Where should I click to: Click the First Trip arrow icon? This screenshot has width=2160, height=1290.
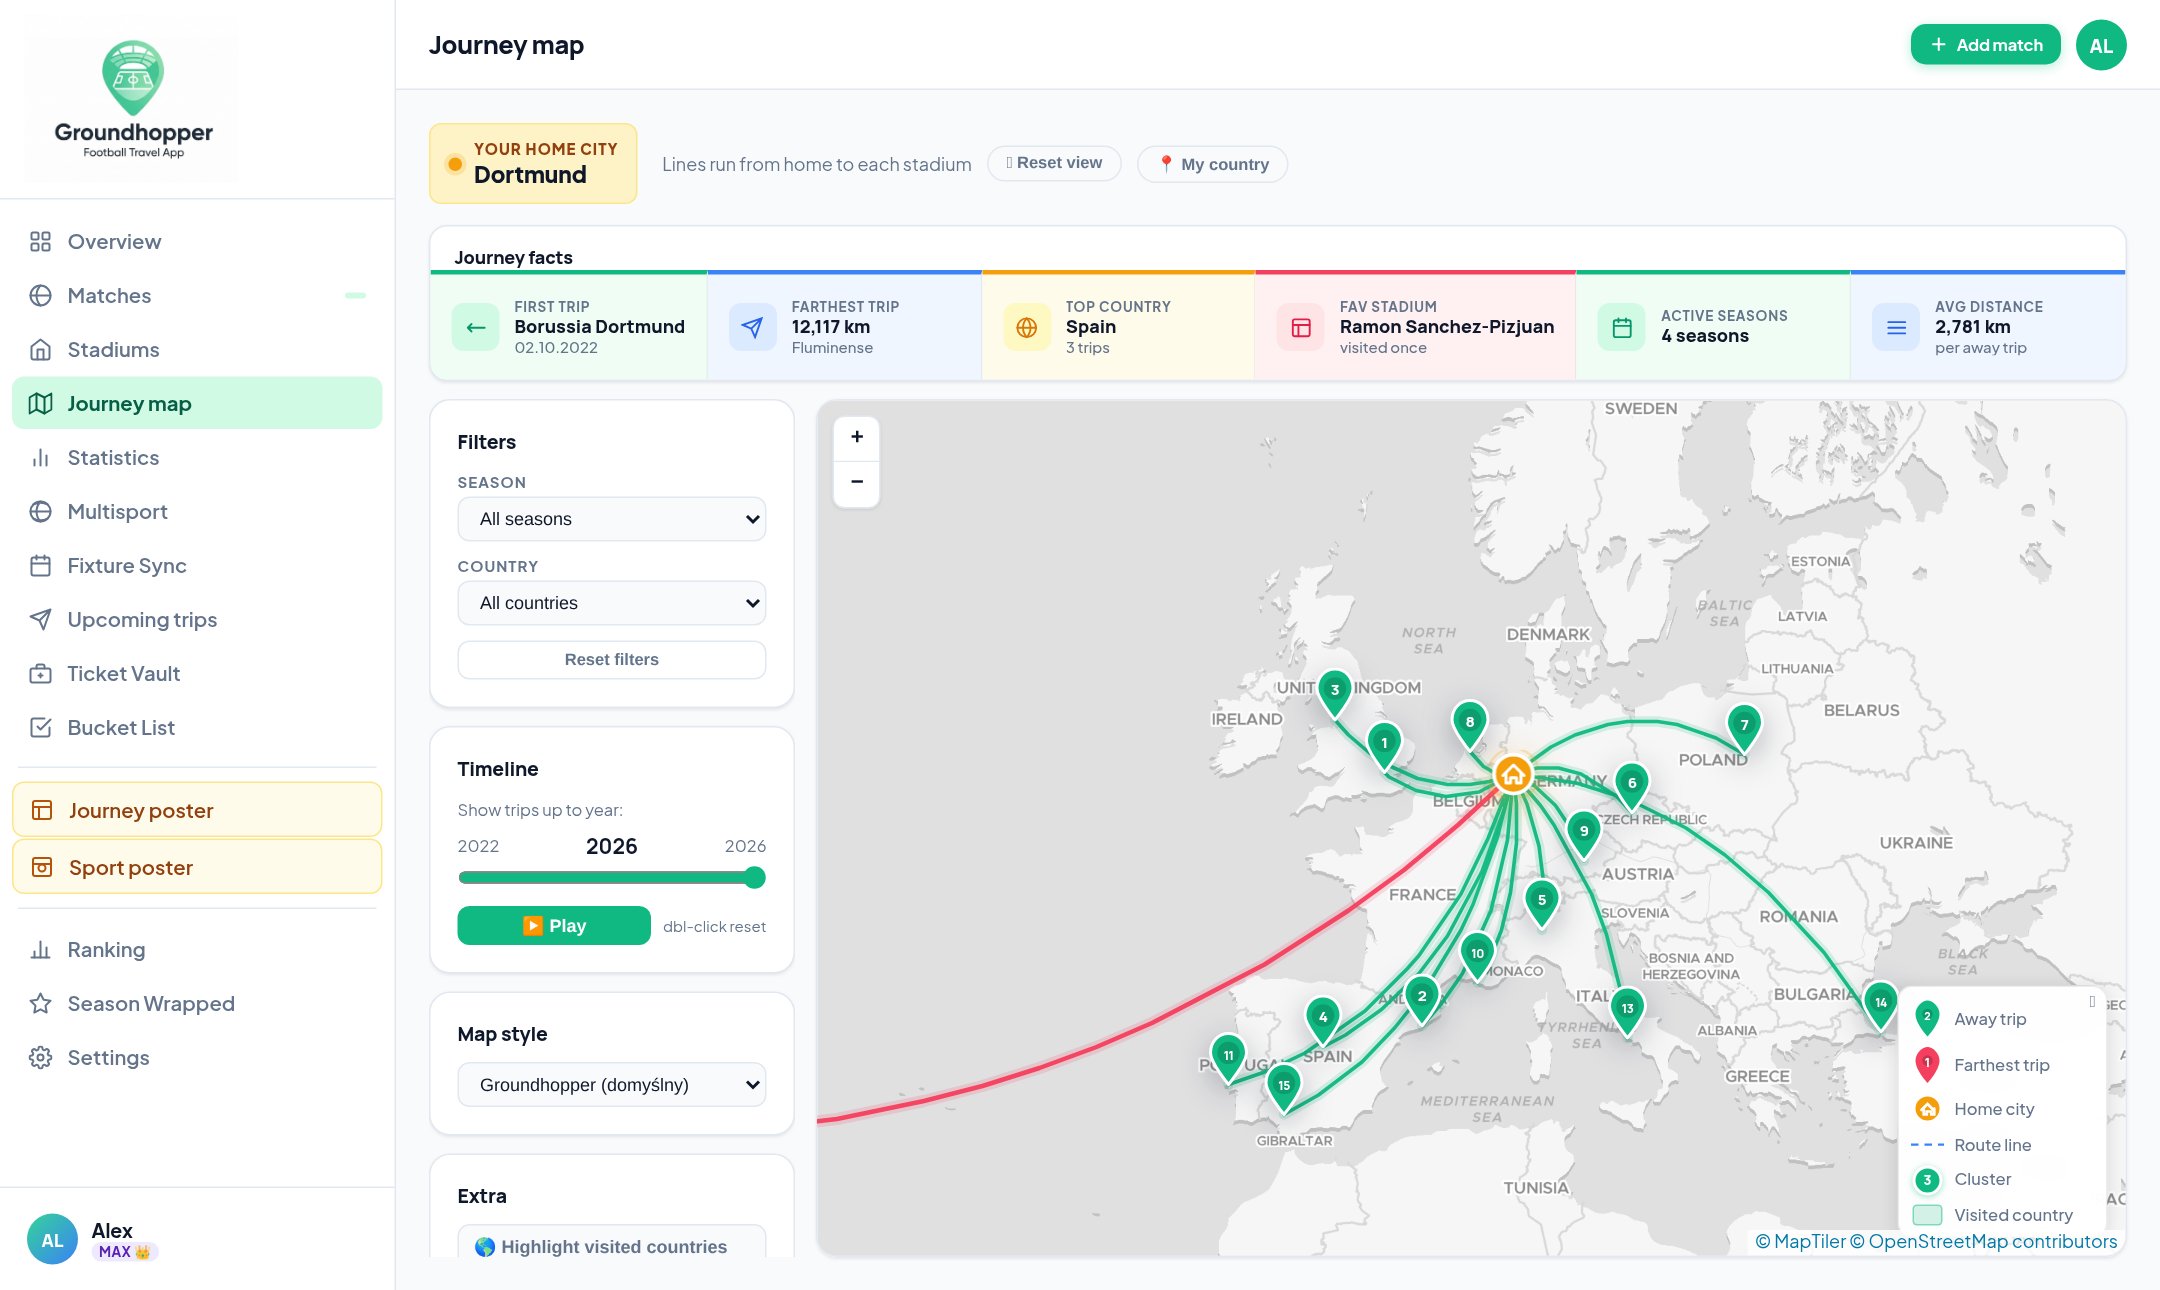click(476, 327)
